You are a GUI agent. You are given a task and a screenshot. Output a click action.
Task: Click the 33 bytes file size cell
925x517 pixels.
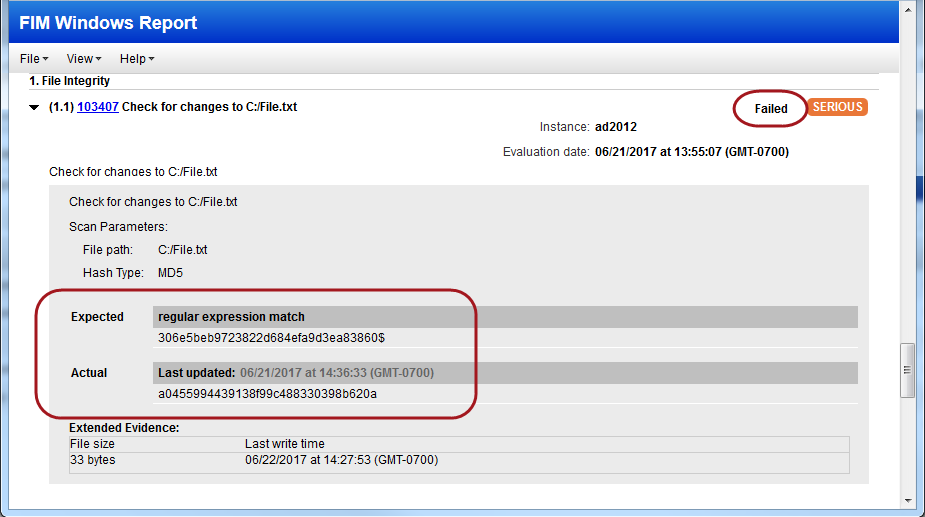[92, 460]
